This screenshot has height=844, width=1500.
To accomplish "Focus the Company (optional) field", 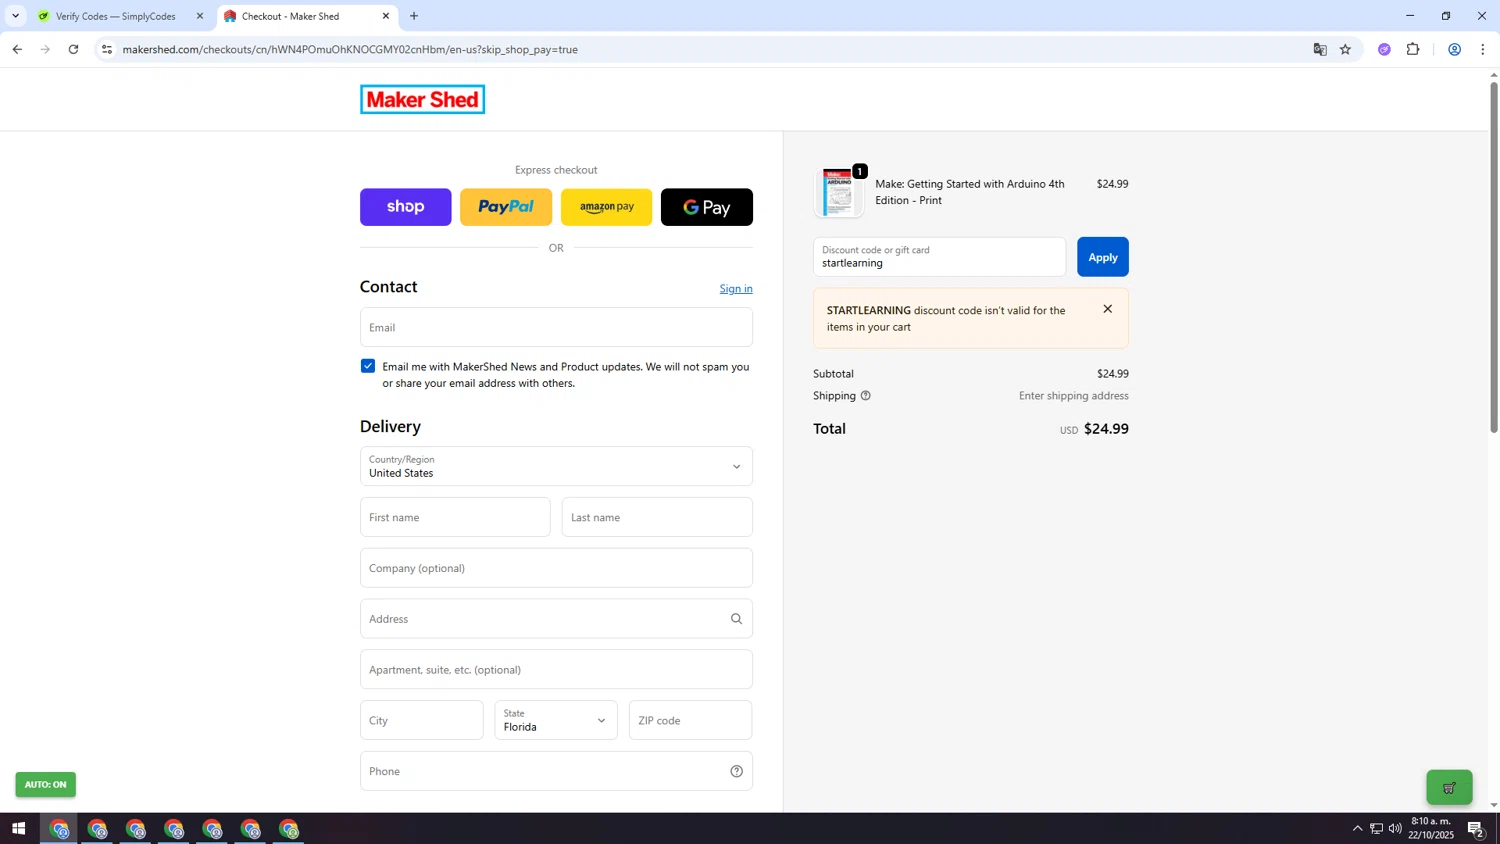I will [x=556, y=568].
